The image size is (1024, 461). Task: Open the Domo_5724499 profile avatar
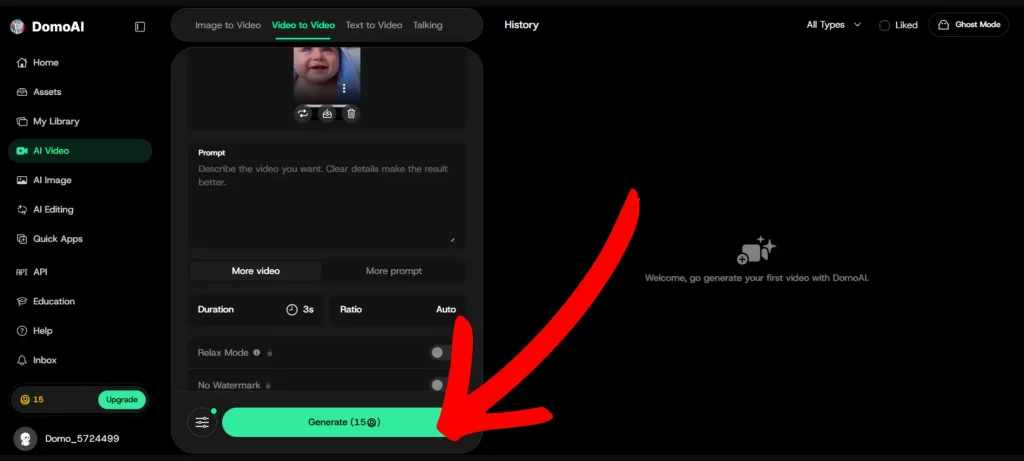pos(25,439)
